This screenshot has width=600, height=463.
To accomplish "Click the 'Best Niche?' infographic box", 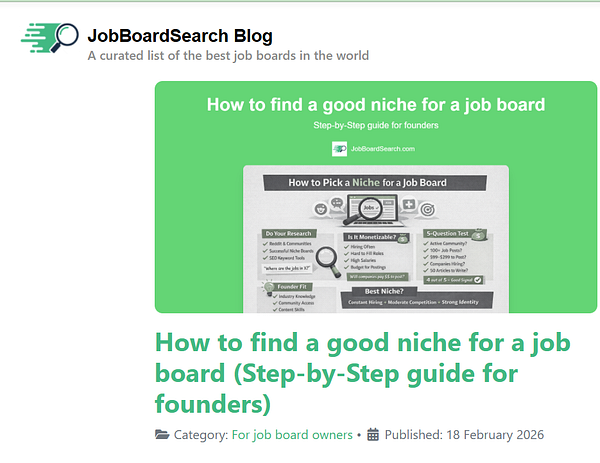I will pyautogui.click(x=417, y=298).
